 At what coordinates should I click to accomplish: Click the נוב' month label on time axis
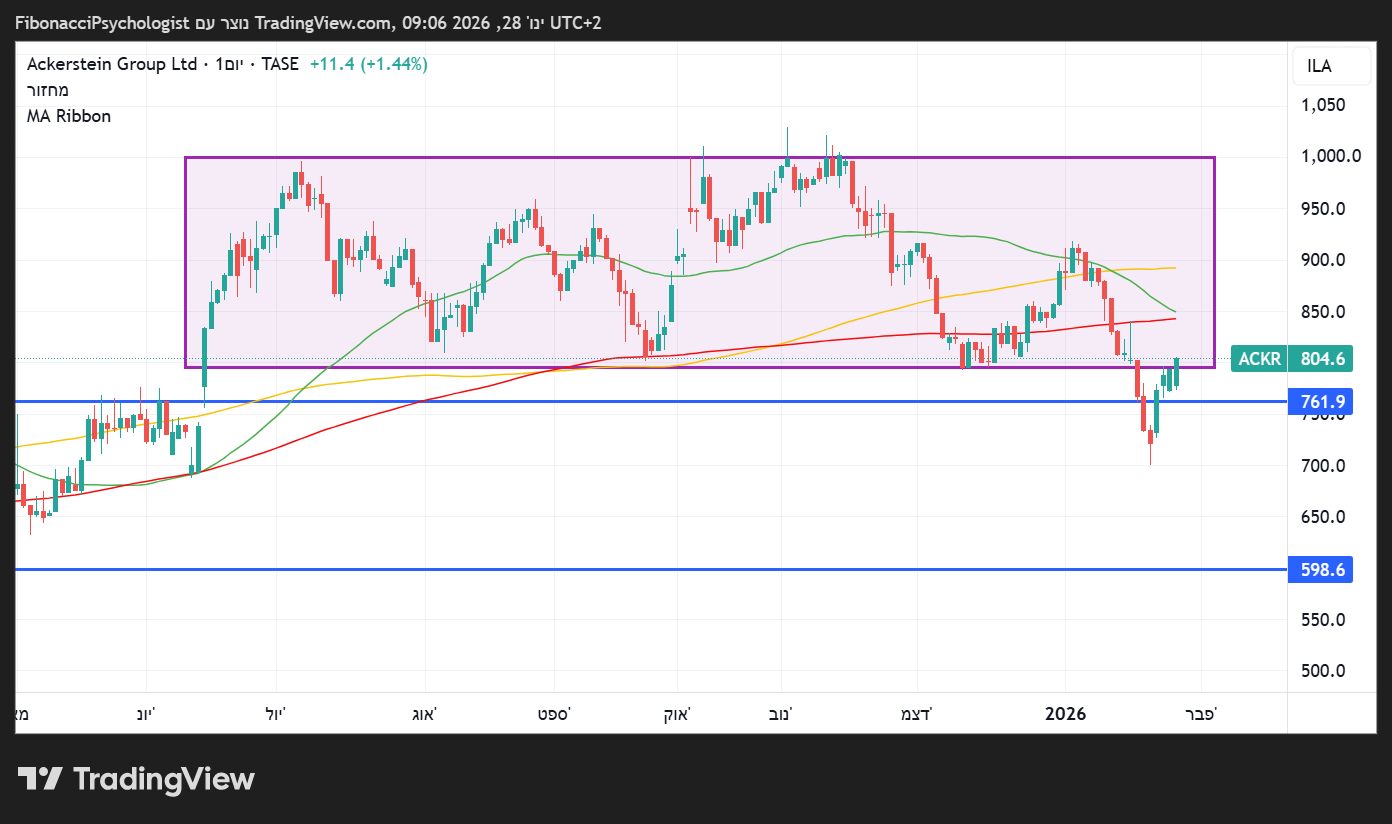[x=781, y=713]
